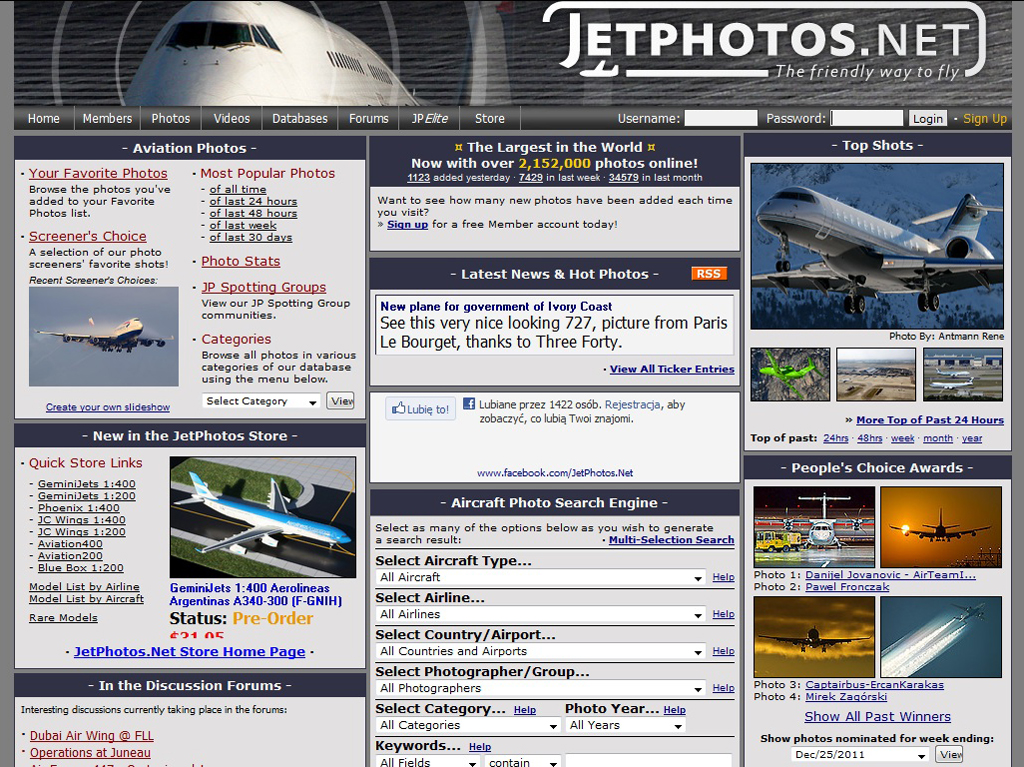Visit the Forums menu item

coord(368,118)
